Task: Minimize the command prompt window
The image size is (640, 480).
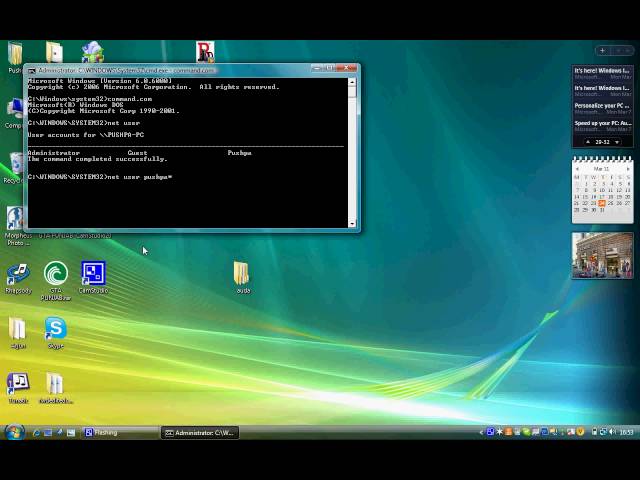Action: pyautogui.click(x=317, y=68)
